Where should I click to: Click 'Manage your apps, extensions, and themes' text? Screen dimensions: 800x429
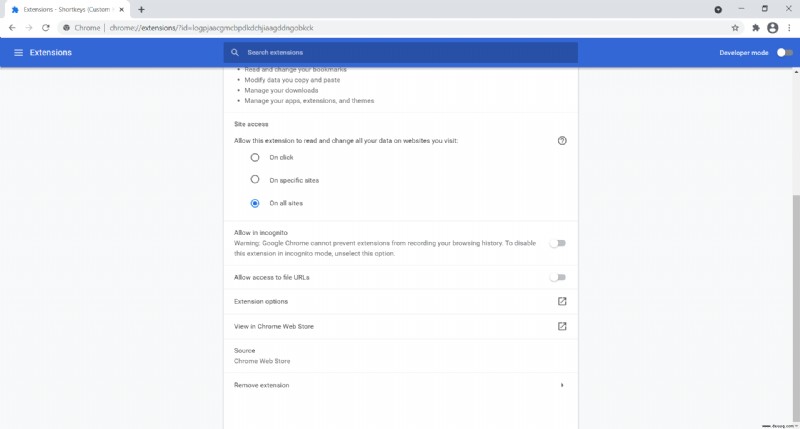(309, 100)
